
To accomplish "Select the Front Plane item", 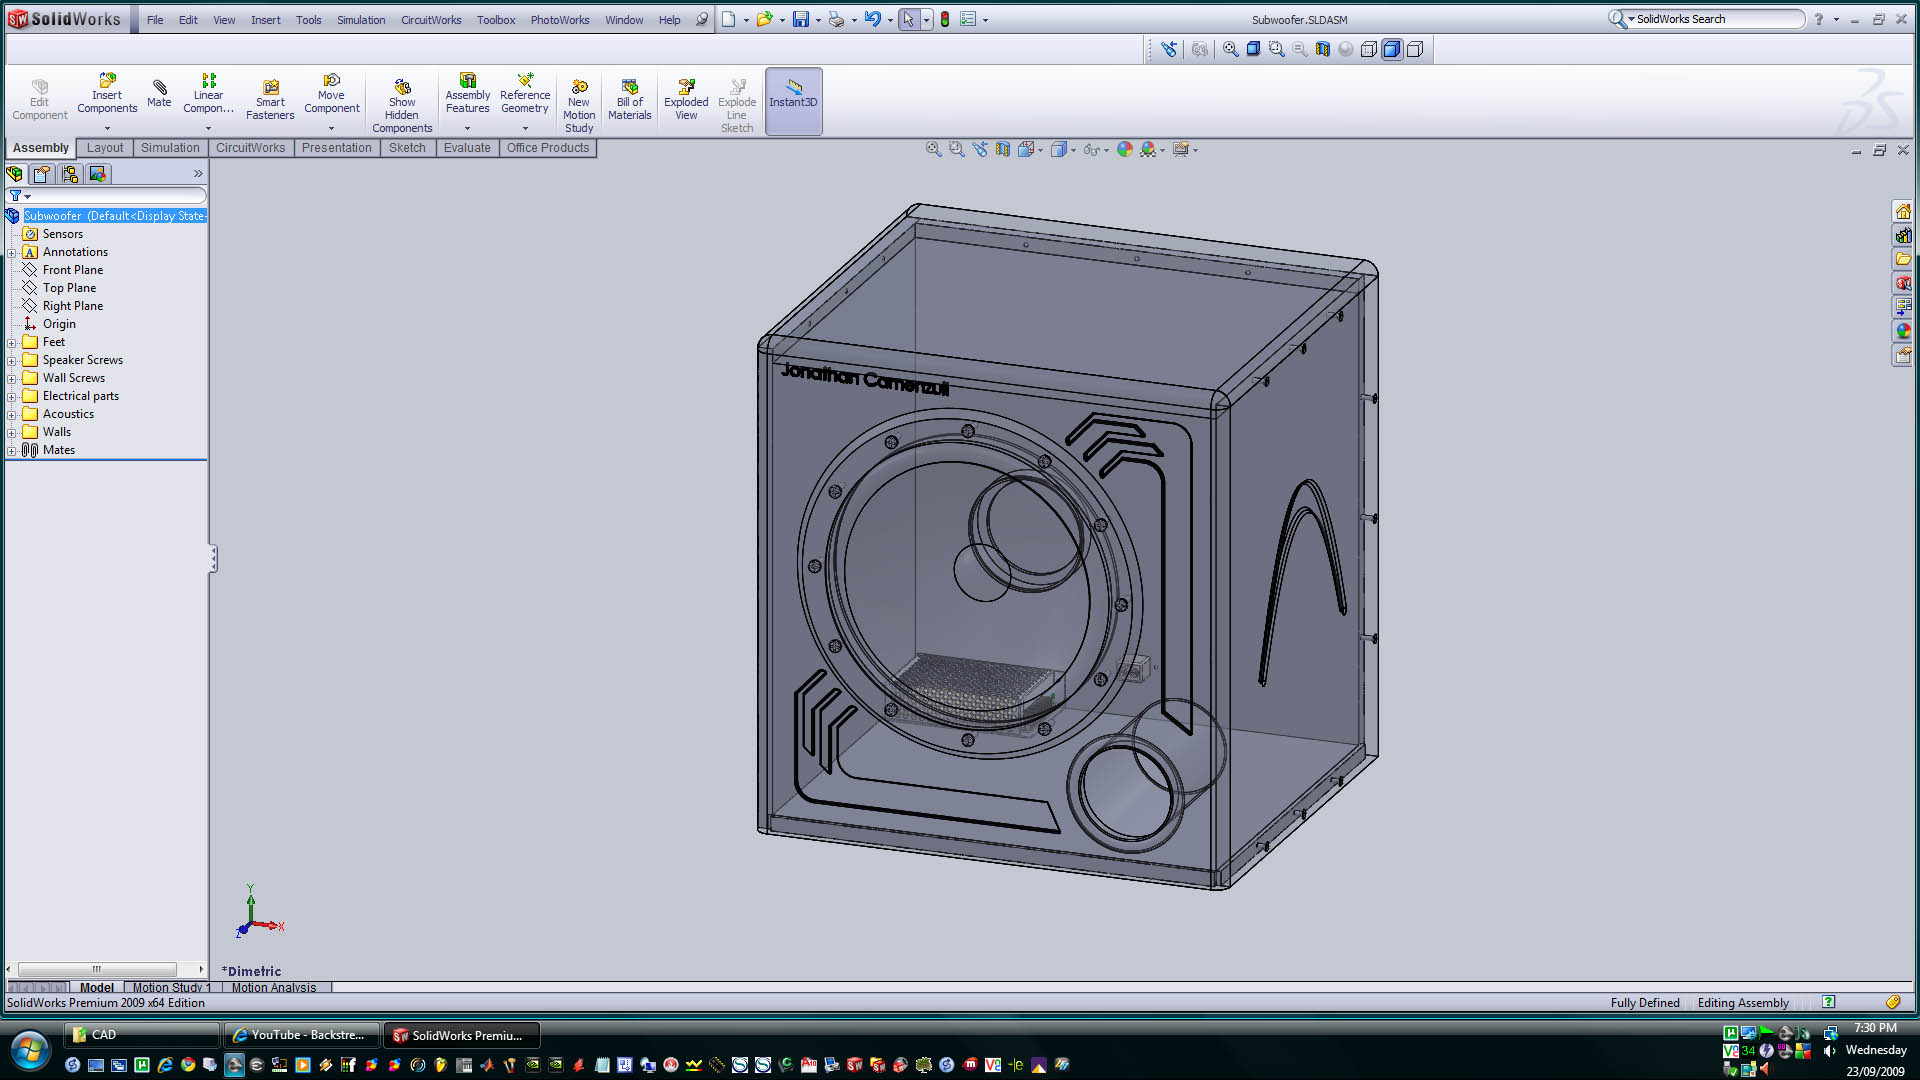I will [x=72, y=270].
